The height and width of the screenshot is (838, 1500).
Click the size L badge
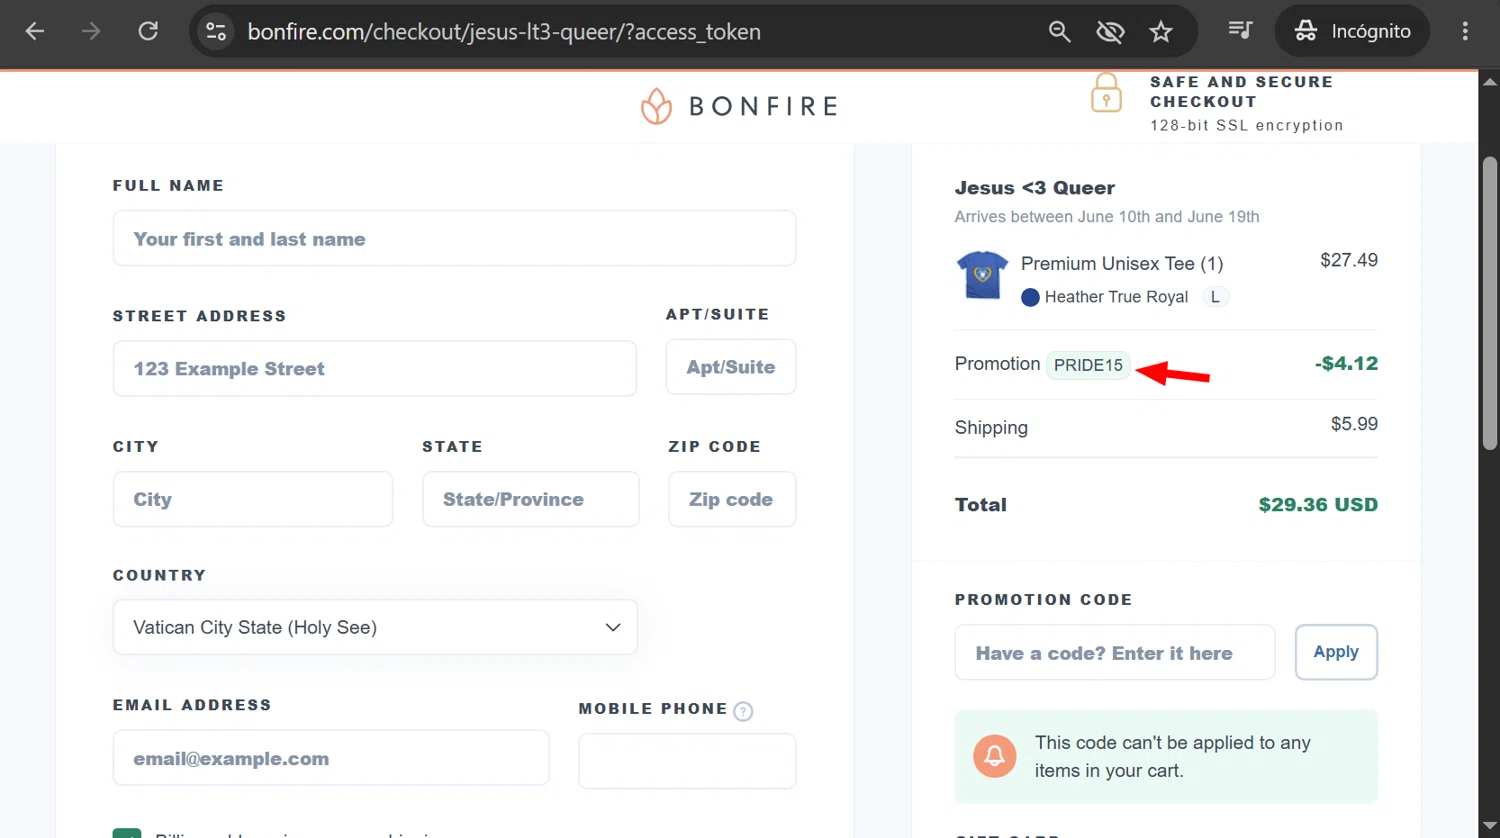point(1215,297)
